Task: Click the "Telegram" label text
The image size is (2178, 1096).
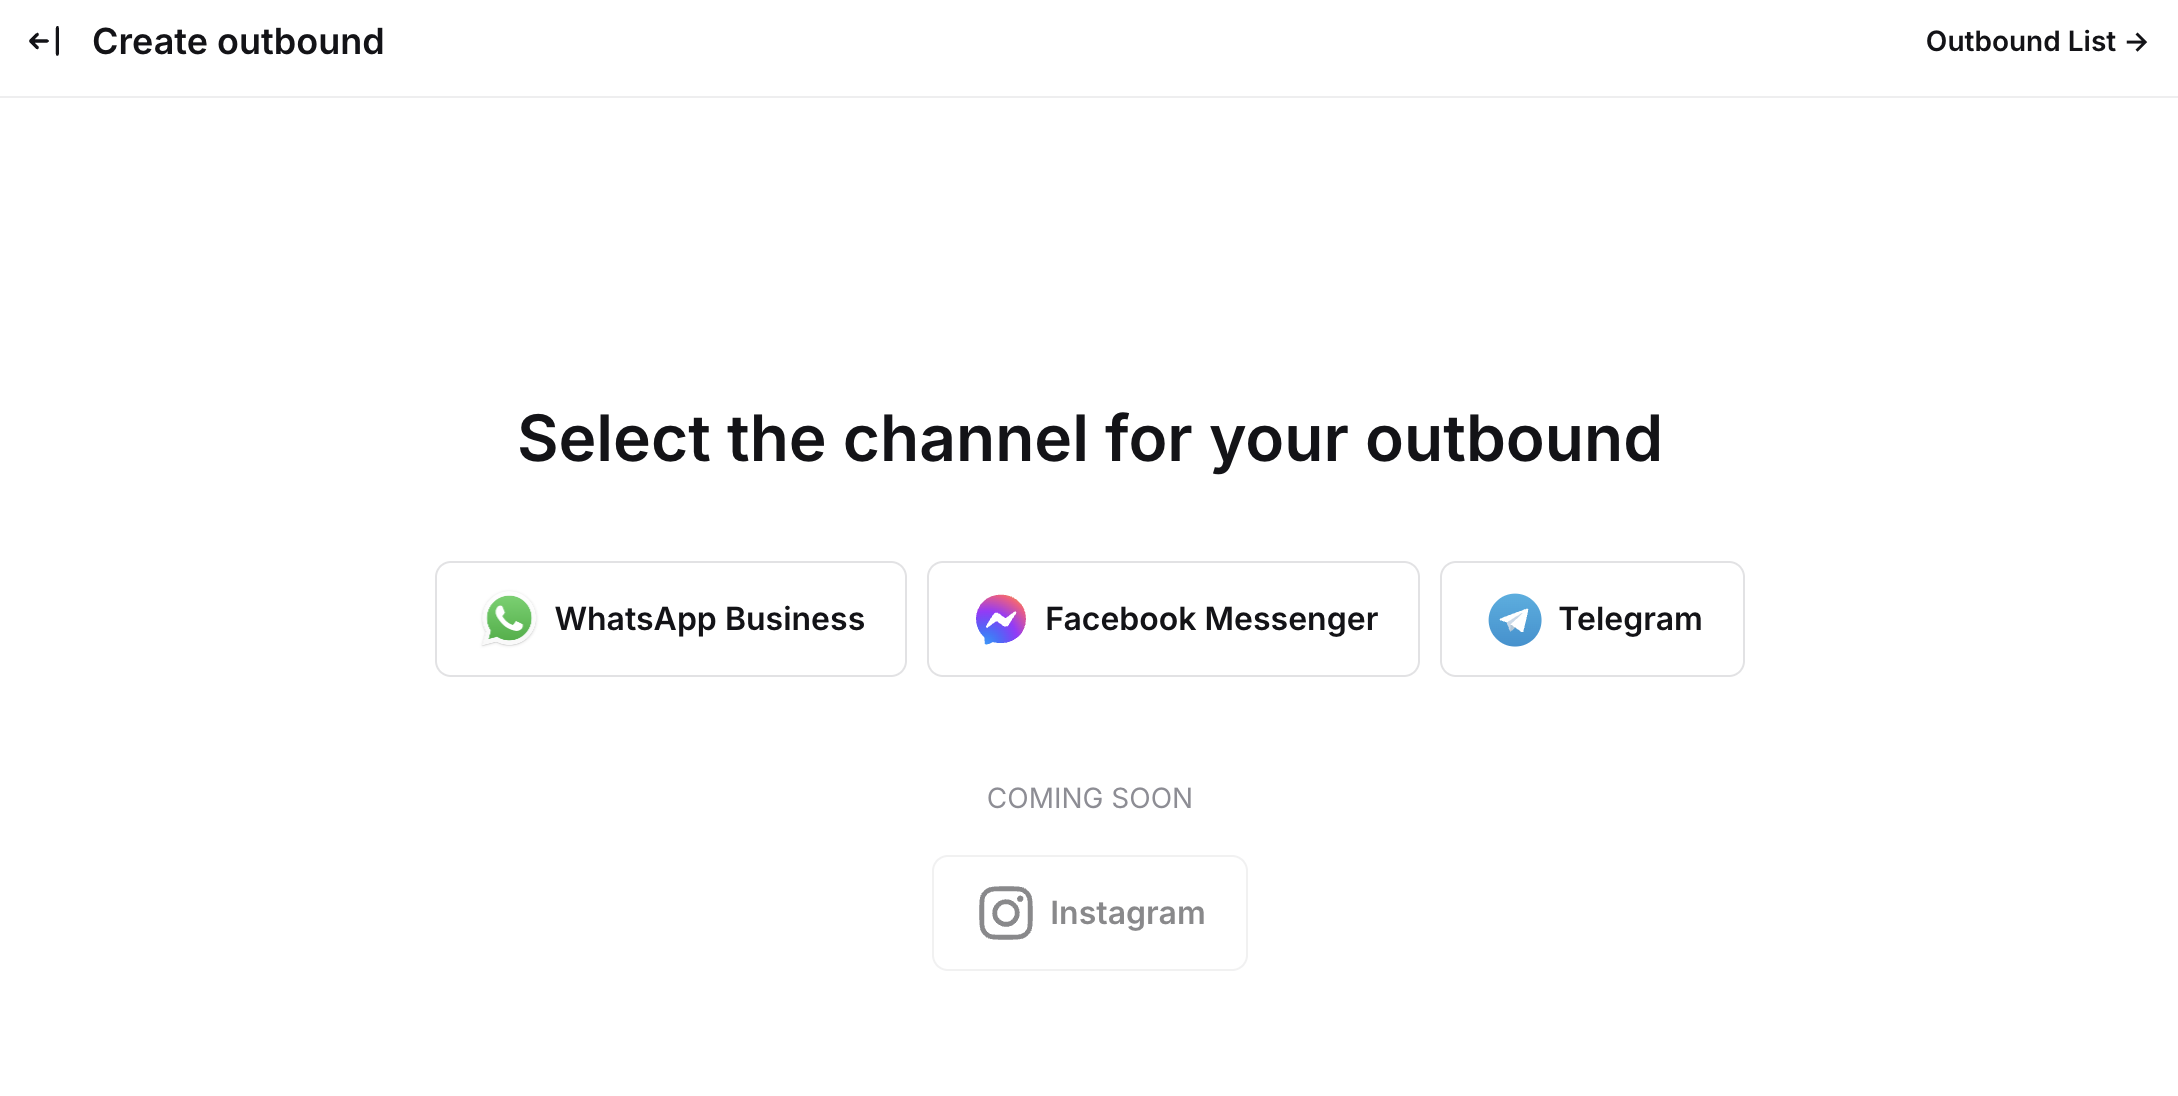Action: click(x=1630, y=619)
